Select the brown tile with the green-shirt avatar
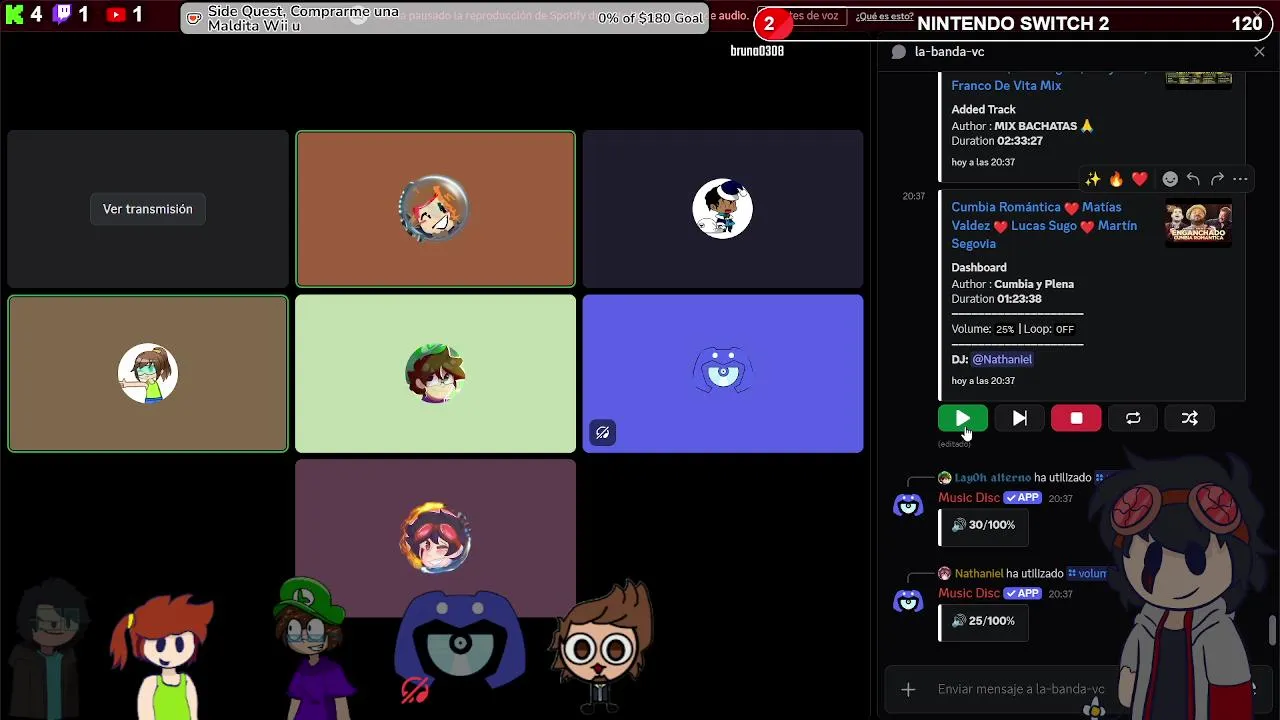1280x720 pixels. (x=148, y=373)
